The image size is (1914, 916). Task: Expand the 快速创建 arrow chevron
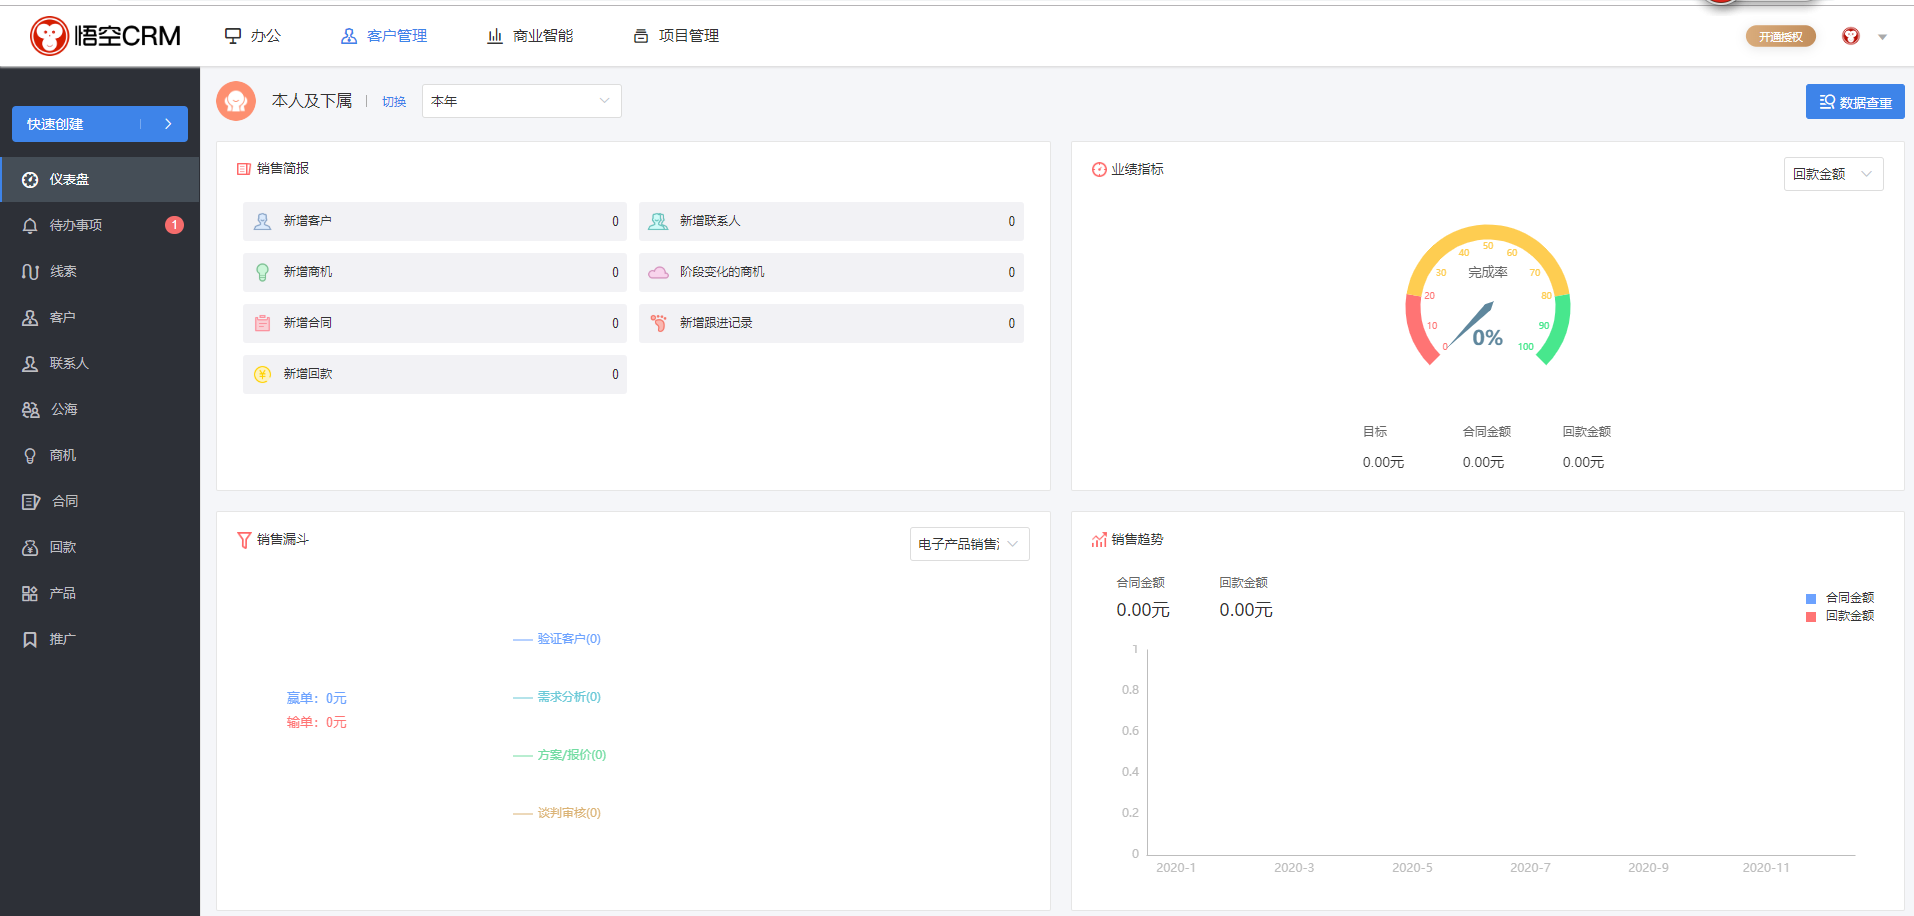pos(168,124)
